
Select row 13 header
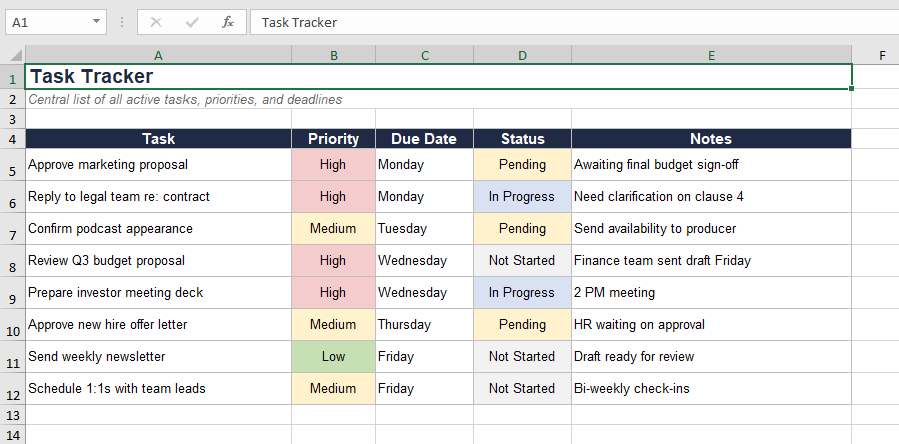pyautogui.click(x=15, y=415)
